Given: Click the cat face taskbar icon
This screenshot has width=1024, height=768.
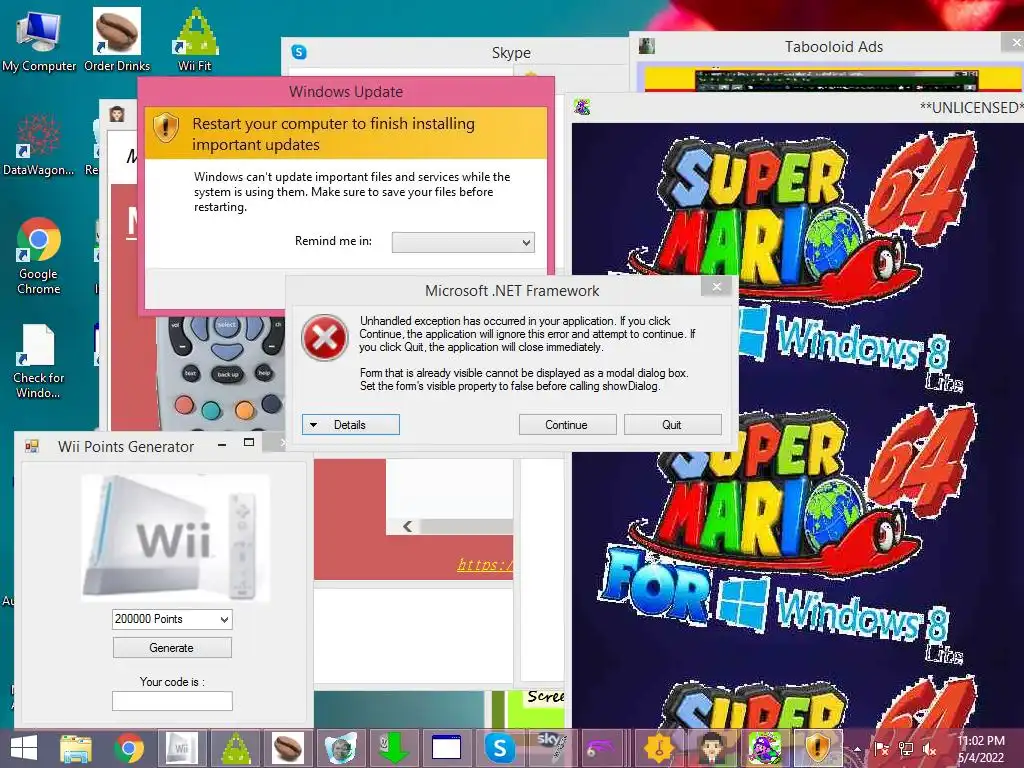Looking at the screenshot, I should click(341, 748).
